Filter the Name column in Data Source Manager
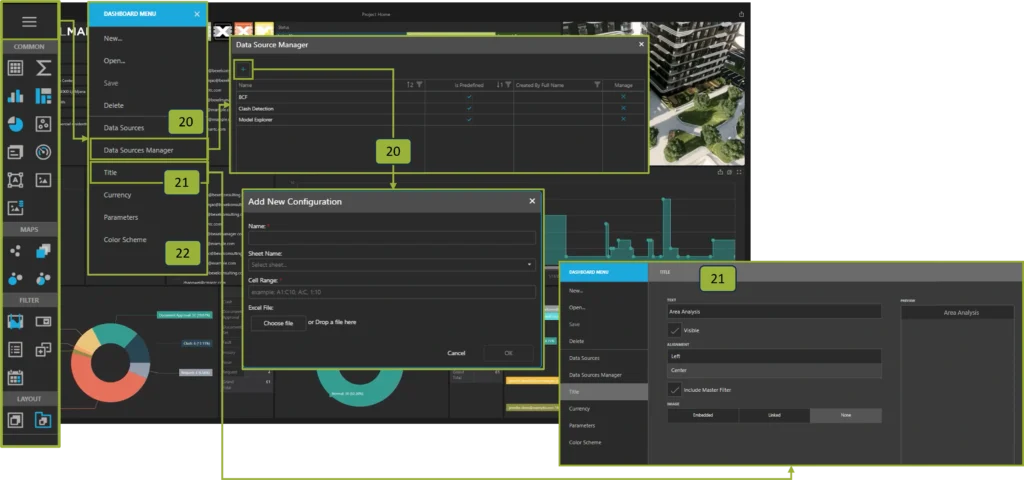Screen dimensions: 1024x480 (x=419, y=85)
